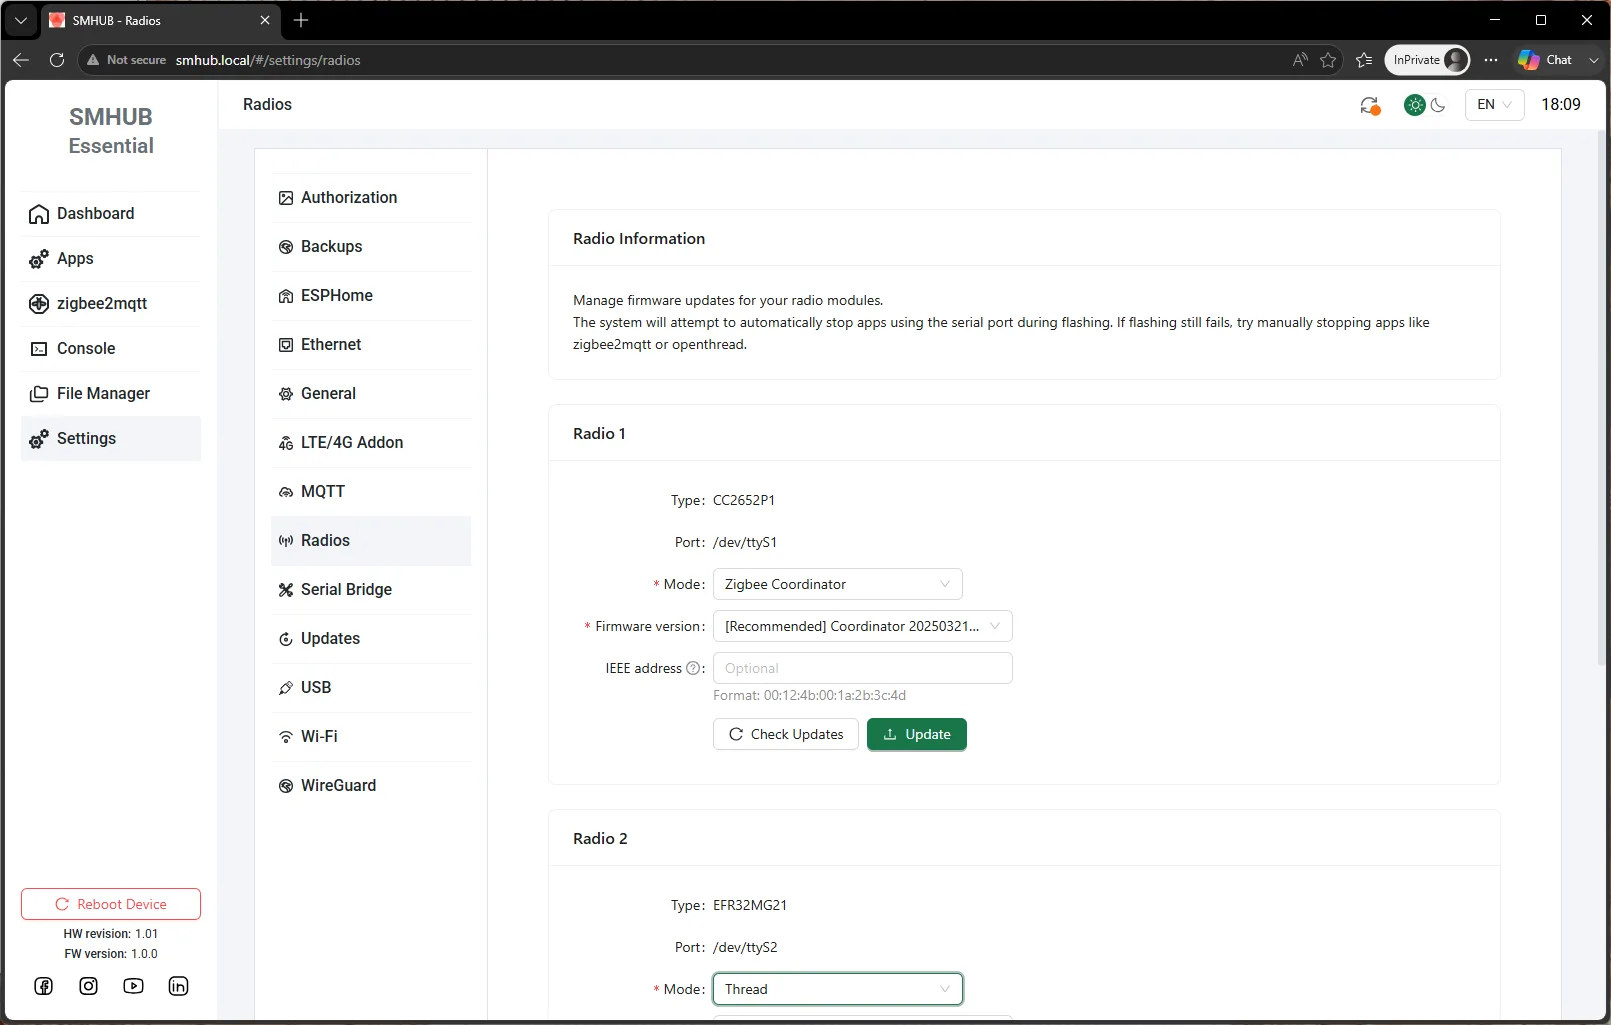
Task: Switch to dark theme moon toggle
Action: pos(1438,105)
